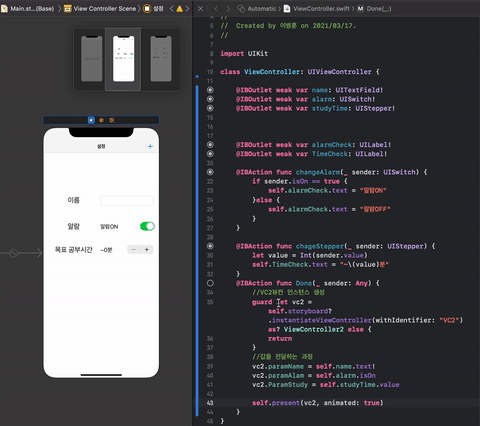Click the 설정 navigation title
This screenshot has height=426, width=480.
(x=101, y=146)
